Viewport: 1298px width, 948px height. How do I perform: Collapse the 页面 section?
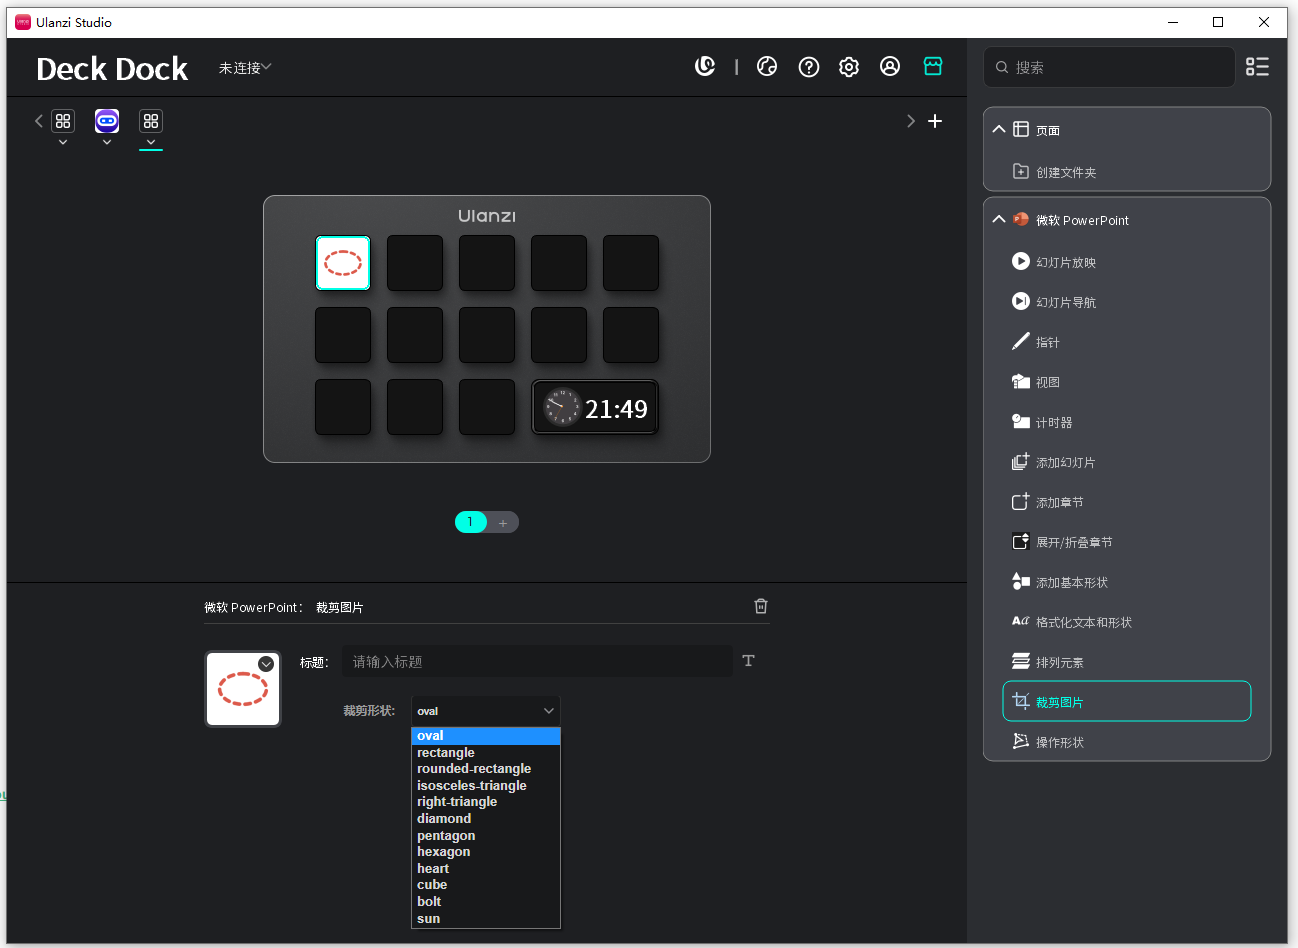click(x=999, y=129)
